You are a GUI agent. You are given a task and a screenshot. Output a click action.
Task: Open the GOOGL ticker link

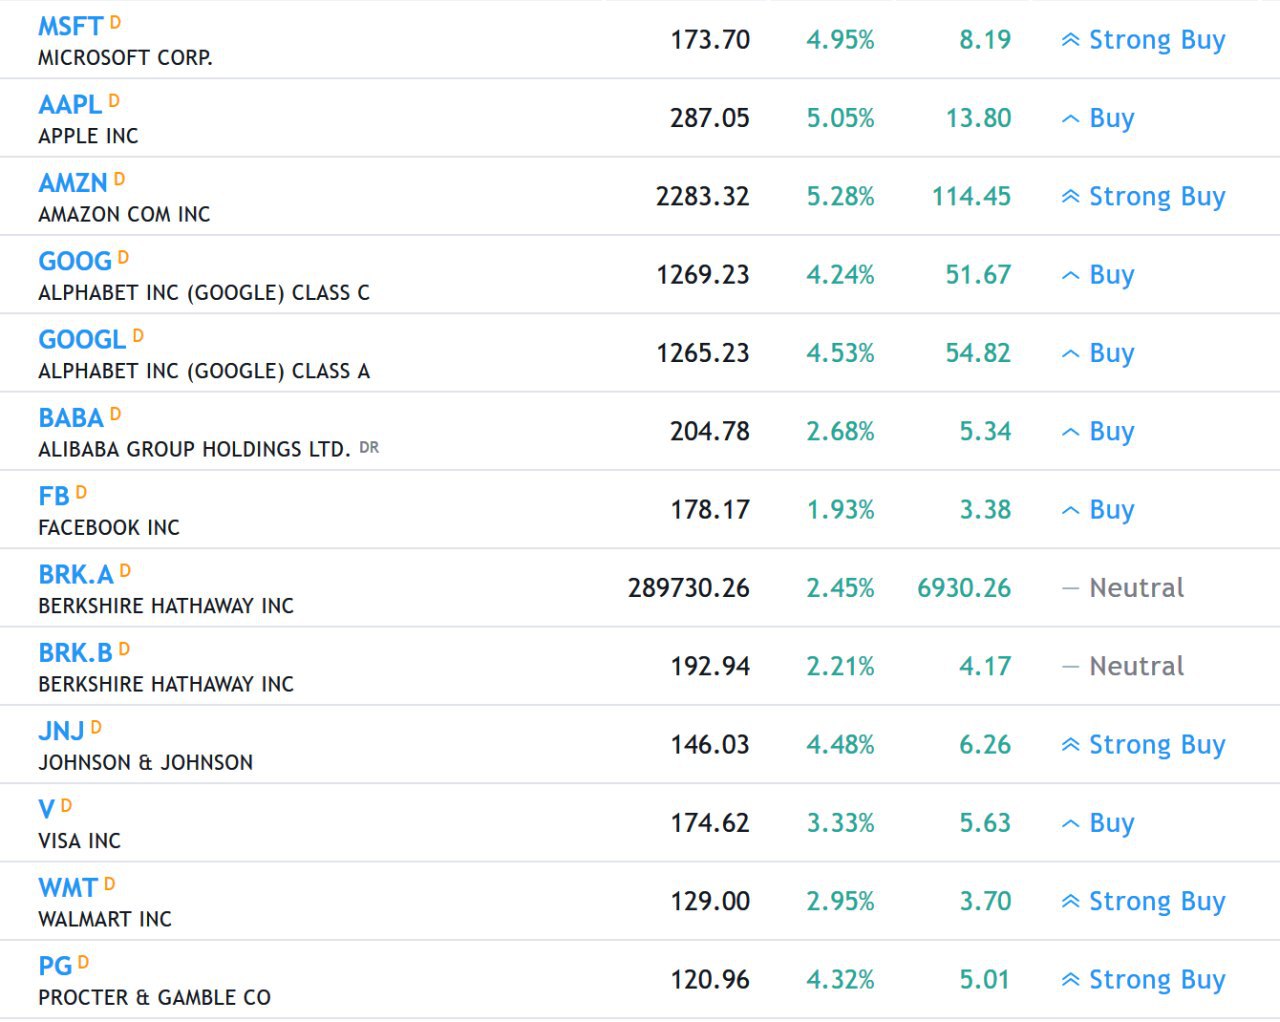tap(82, 339)
